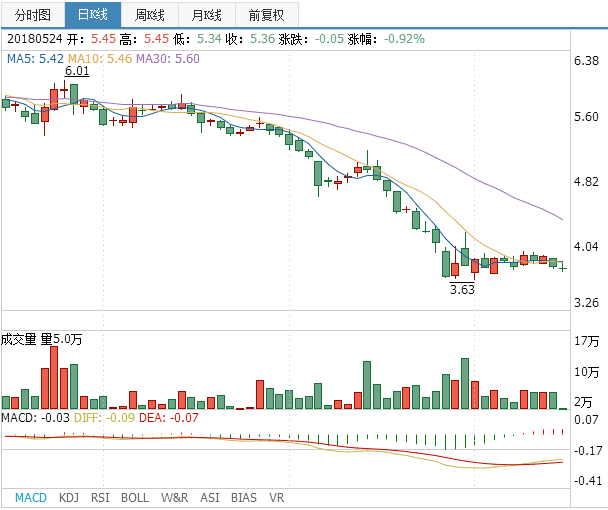Select the VR indicator

(276, 498)
